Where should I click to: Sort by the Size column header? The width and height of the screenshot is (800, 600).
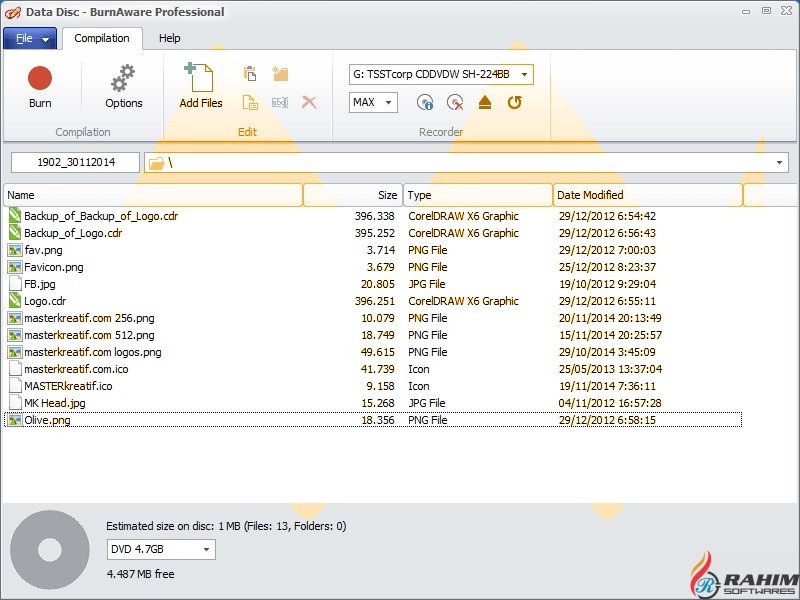[x=353, y=195]
